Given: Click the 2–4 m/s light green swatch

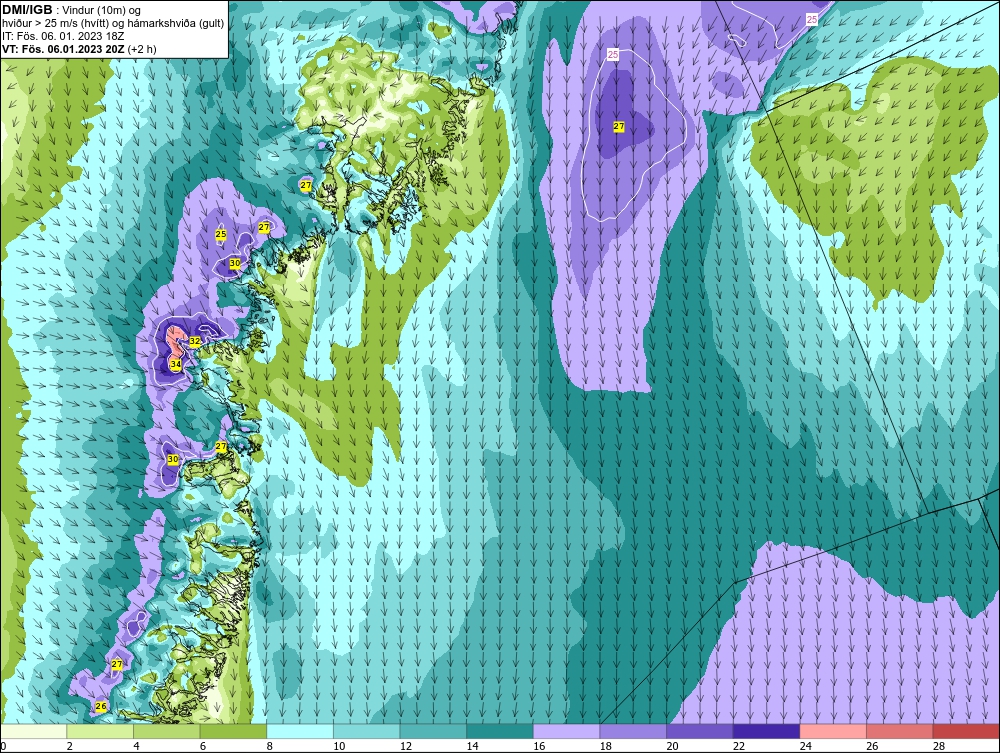Looking at the screenshot, I should [100, 731].
